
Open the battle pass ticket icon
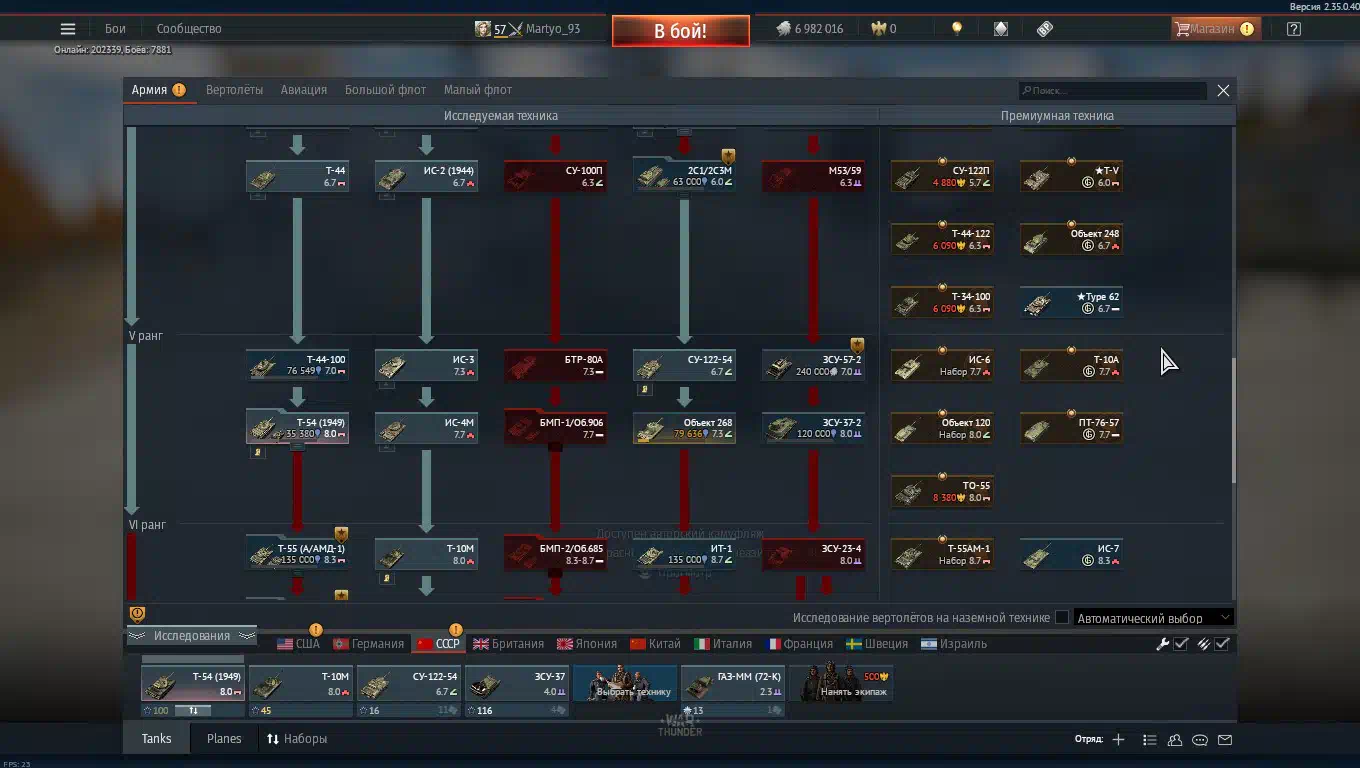point(1045,29)
